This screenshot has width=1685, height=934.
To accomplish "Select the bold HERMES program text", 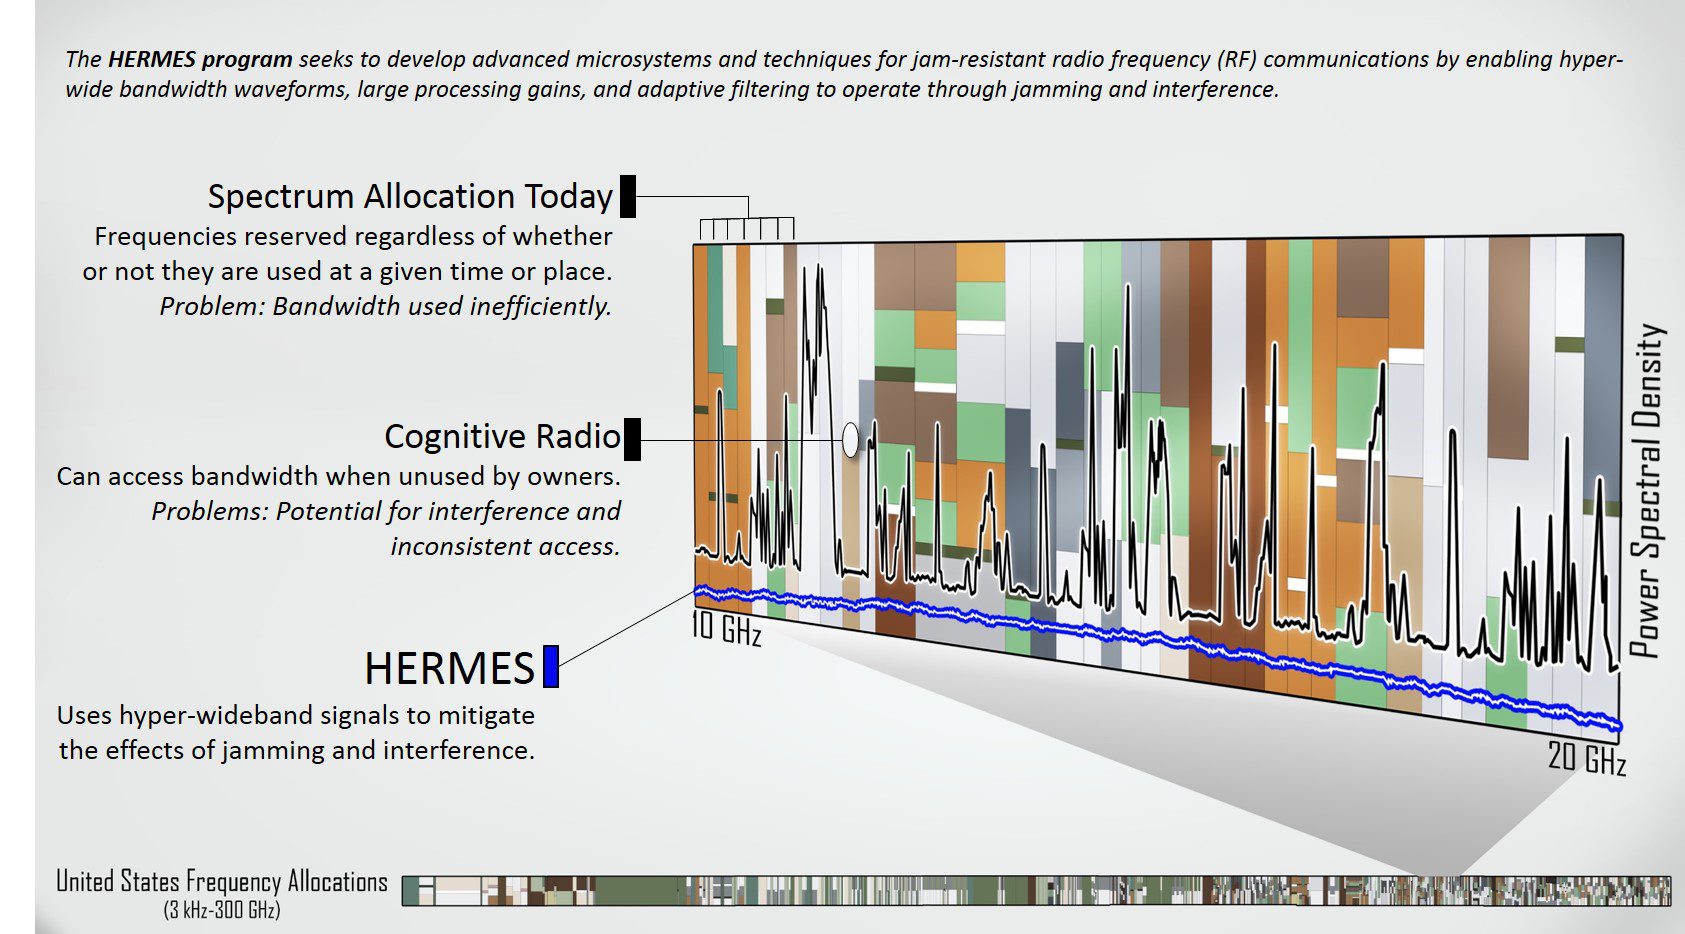I will point(200,59).
